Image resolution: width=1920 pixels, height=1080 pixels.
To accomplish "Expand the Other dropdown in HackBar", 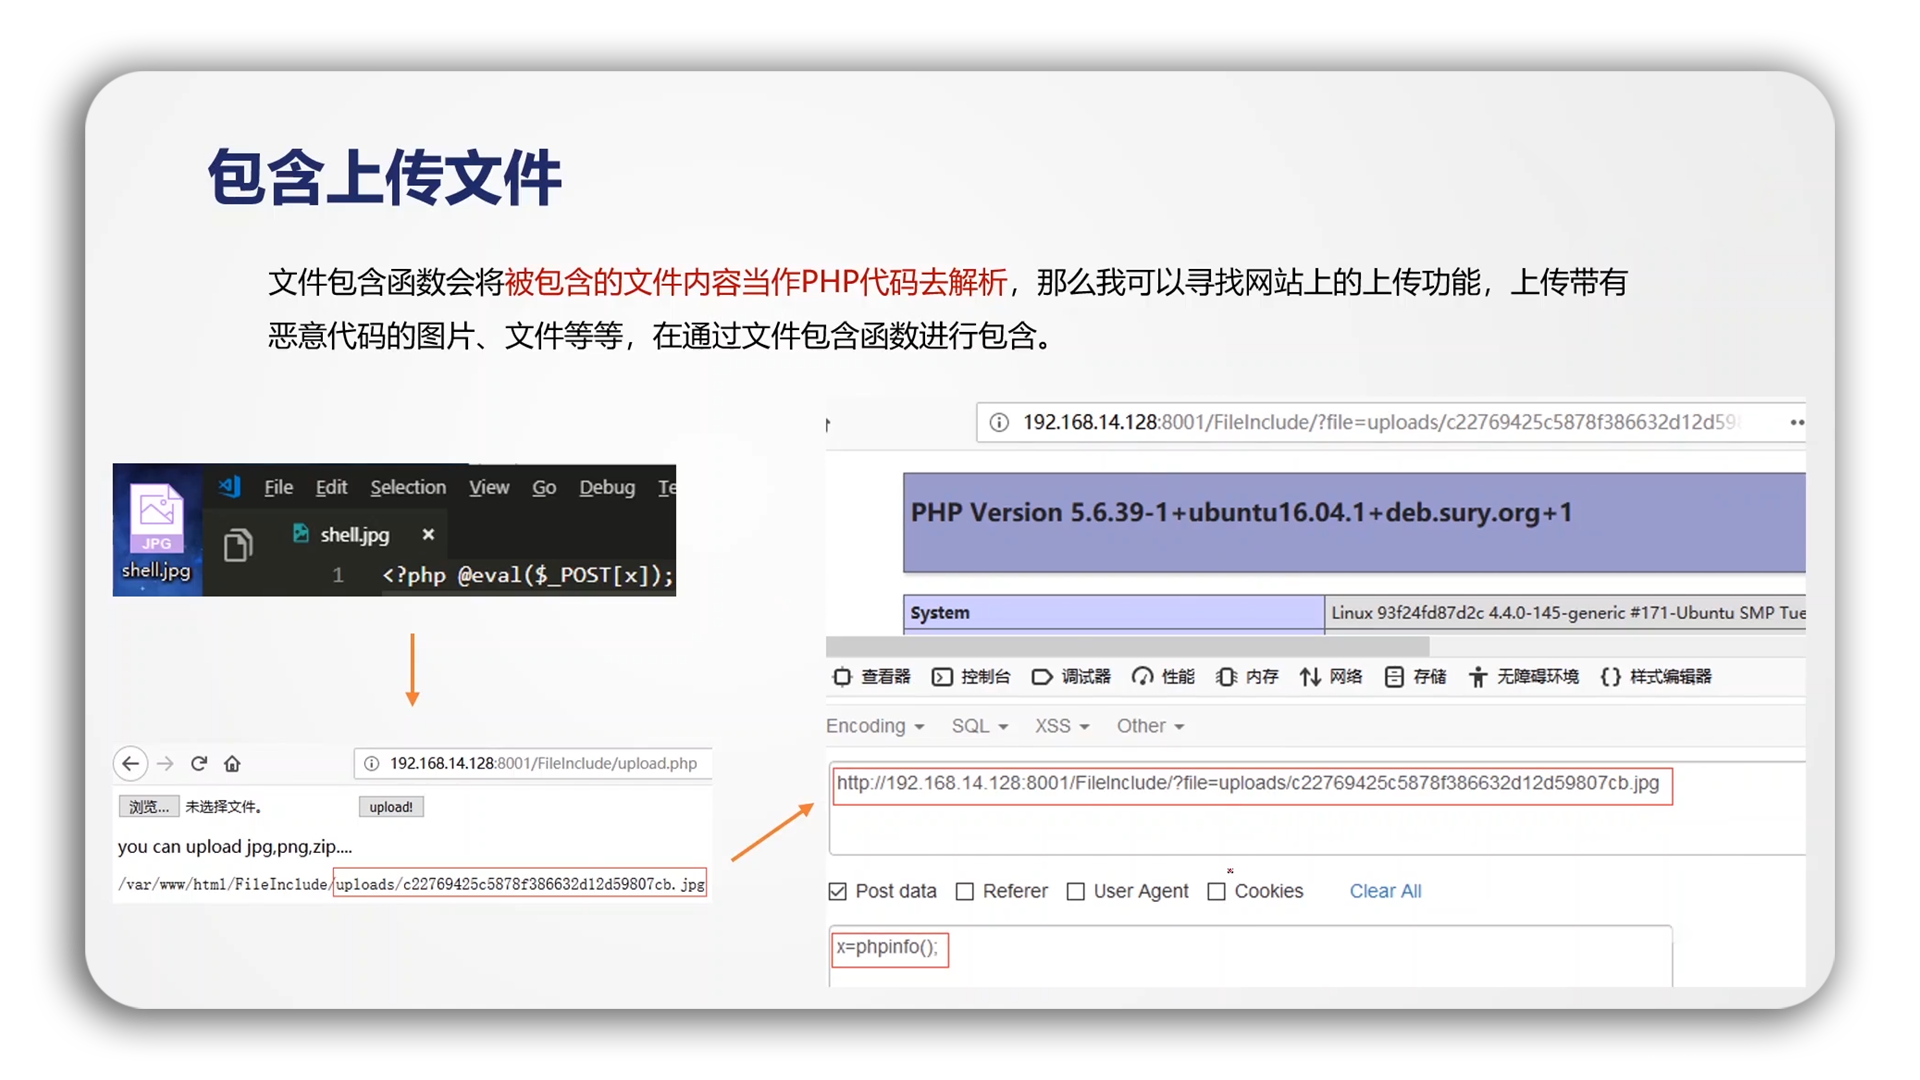I will coord(1150,726).
